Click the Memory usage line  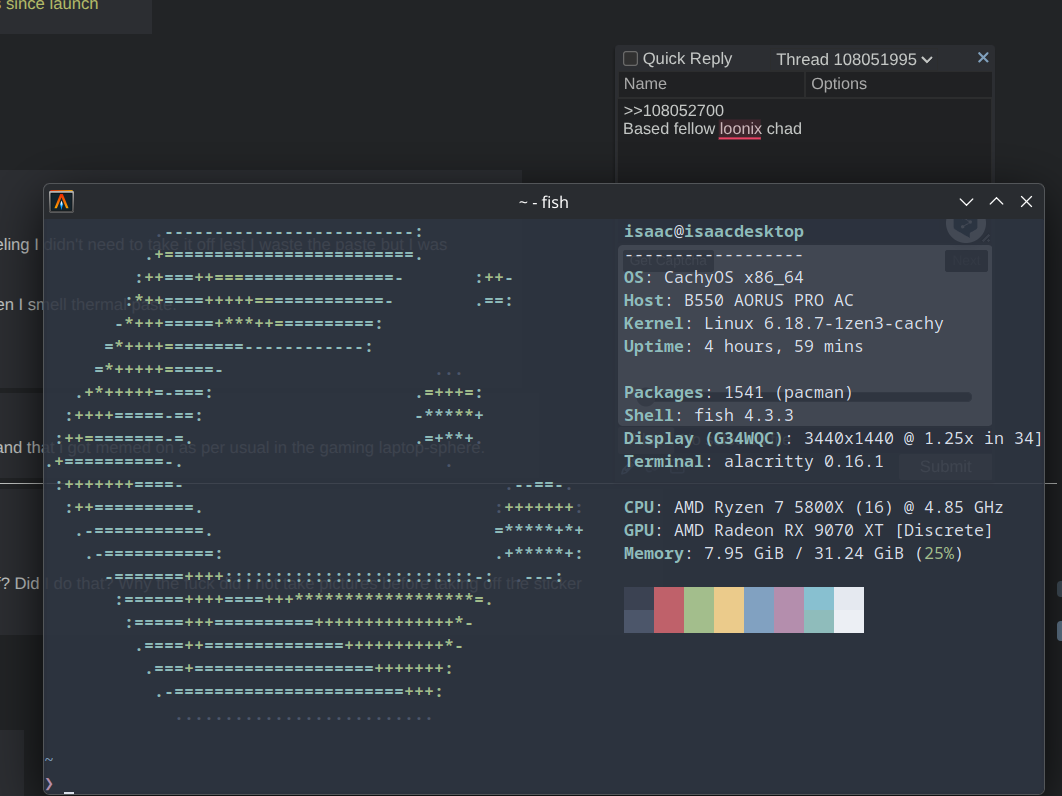(x=793, y=554)
